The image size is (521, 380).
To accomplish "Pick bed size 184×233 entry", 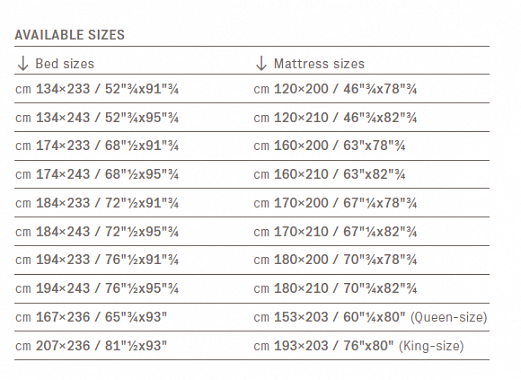I will (x=97, y=203).
